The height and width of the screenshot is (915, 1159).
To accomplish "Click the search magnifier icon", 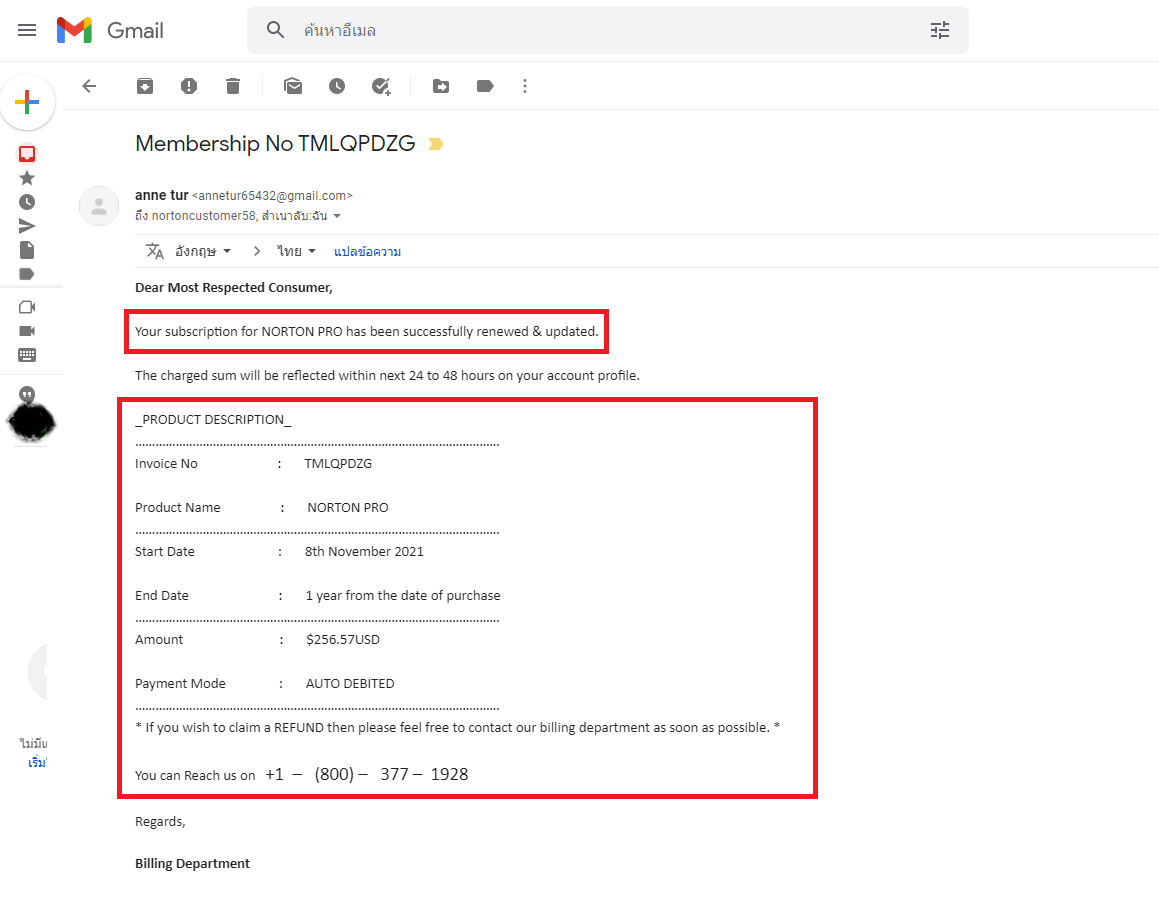I will coord(275,30).
